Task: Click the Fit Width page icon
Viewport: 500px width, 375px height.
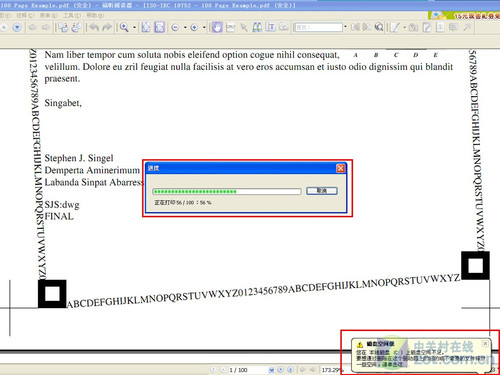Action: pos(160,27)
